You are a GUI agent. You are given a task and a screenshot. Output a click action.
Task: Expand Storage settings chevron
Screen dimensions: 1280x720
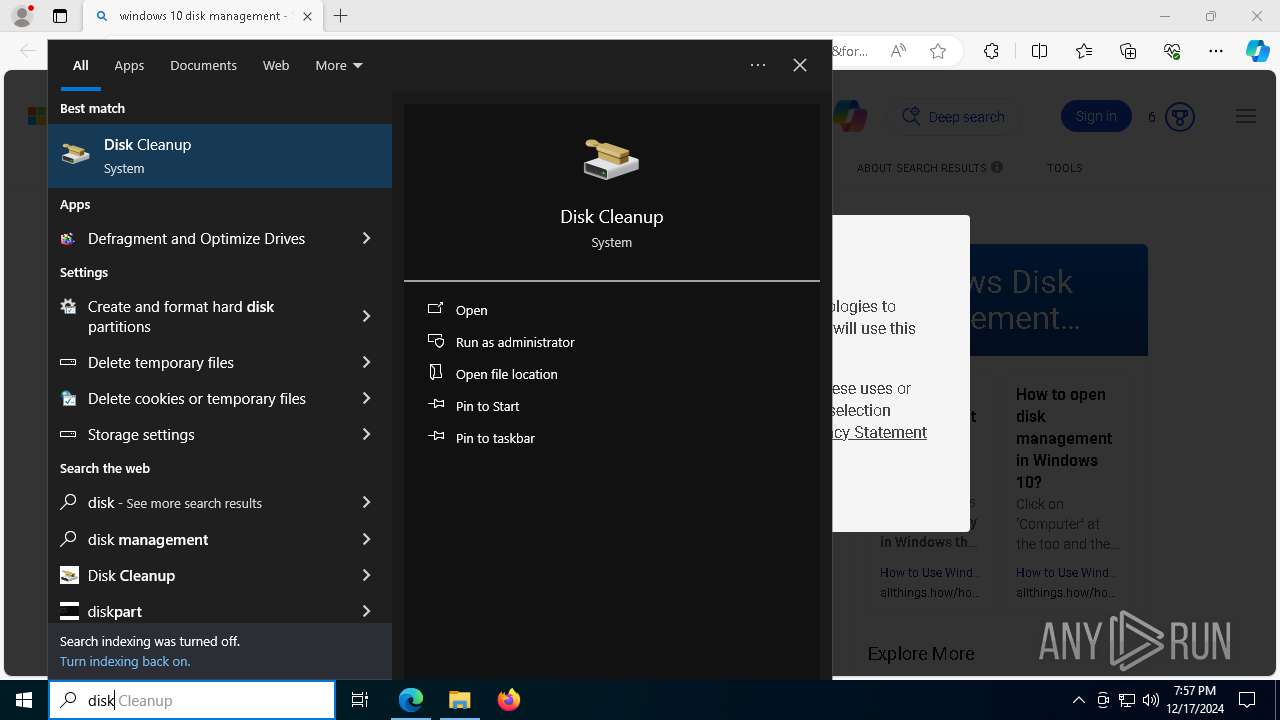pyautogui.click(x=366, y=434)
